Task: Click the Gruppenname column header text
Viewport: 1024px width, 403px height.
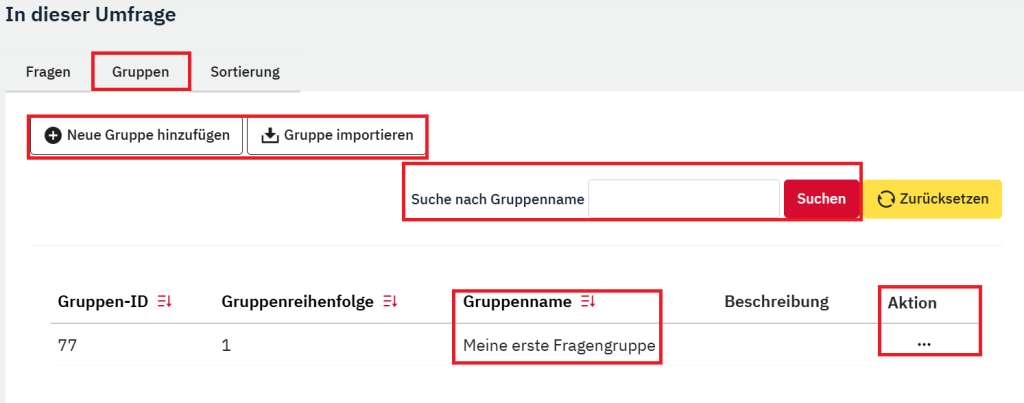Action: click(517, 302)
